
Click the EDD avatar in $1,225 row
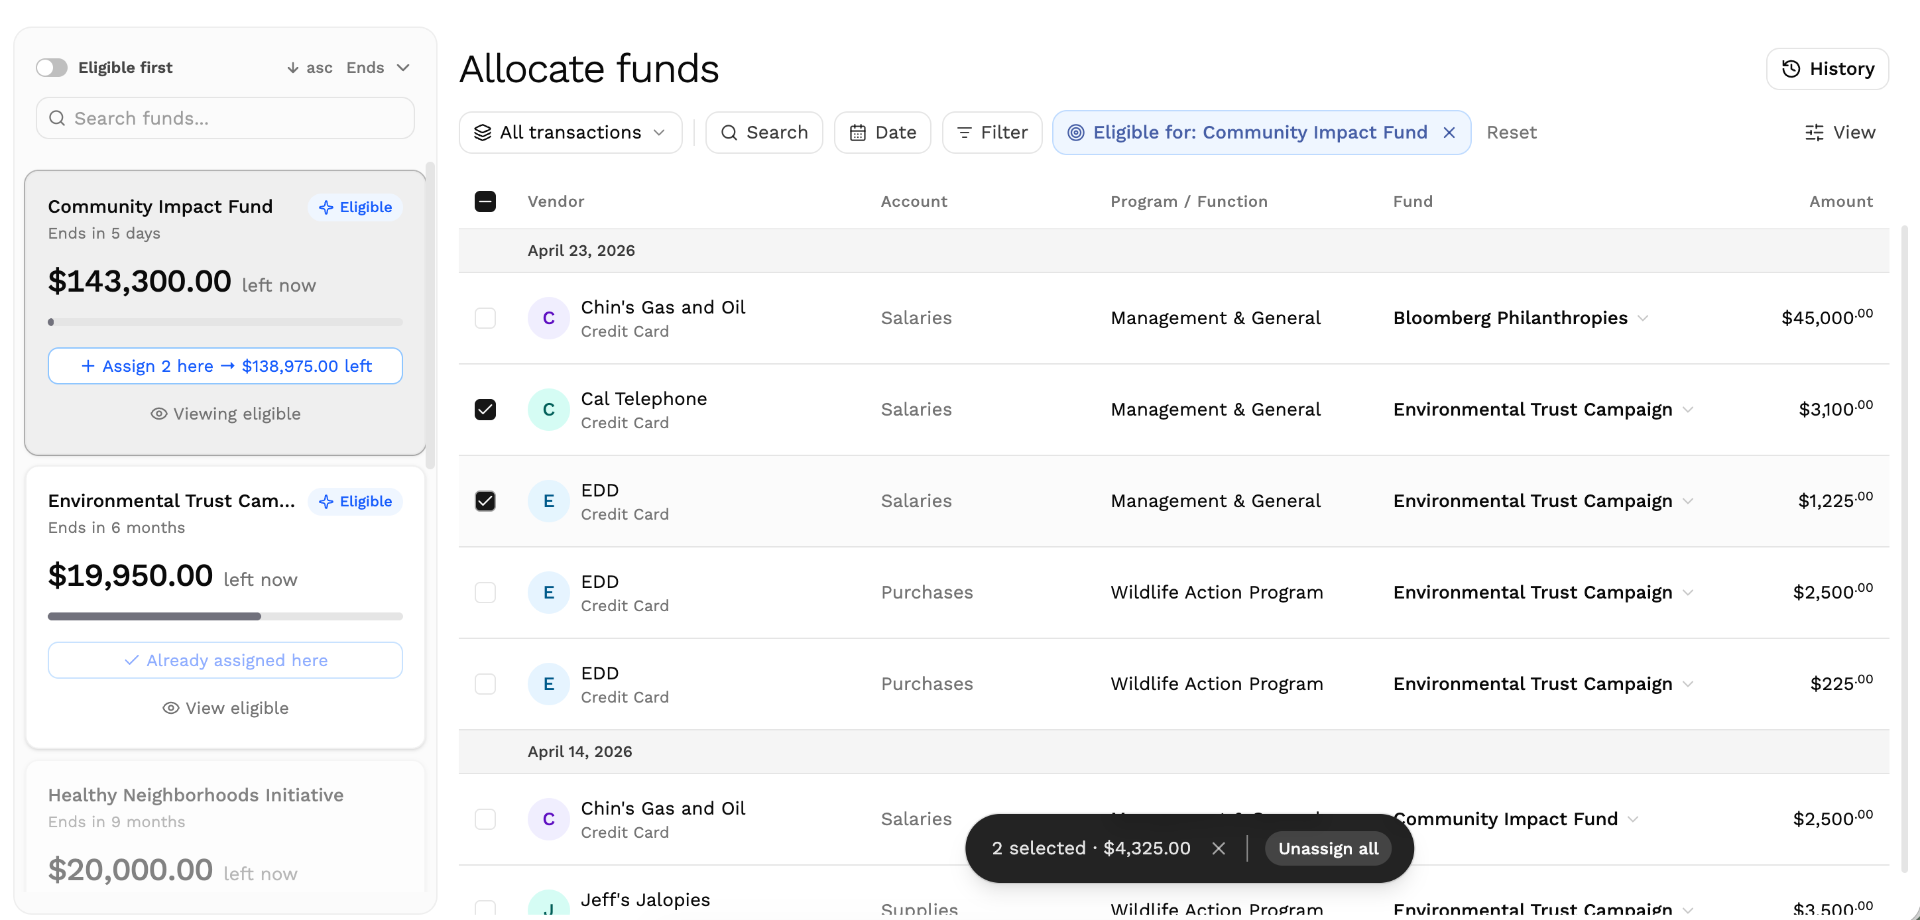[548, 501]
